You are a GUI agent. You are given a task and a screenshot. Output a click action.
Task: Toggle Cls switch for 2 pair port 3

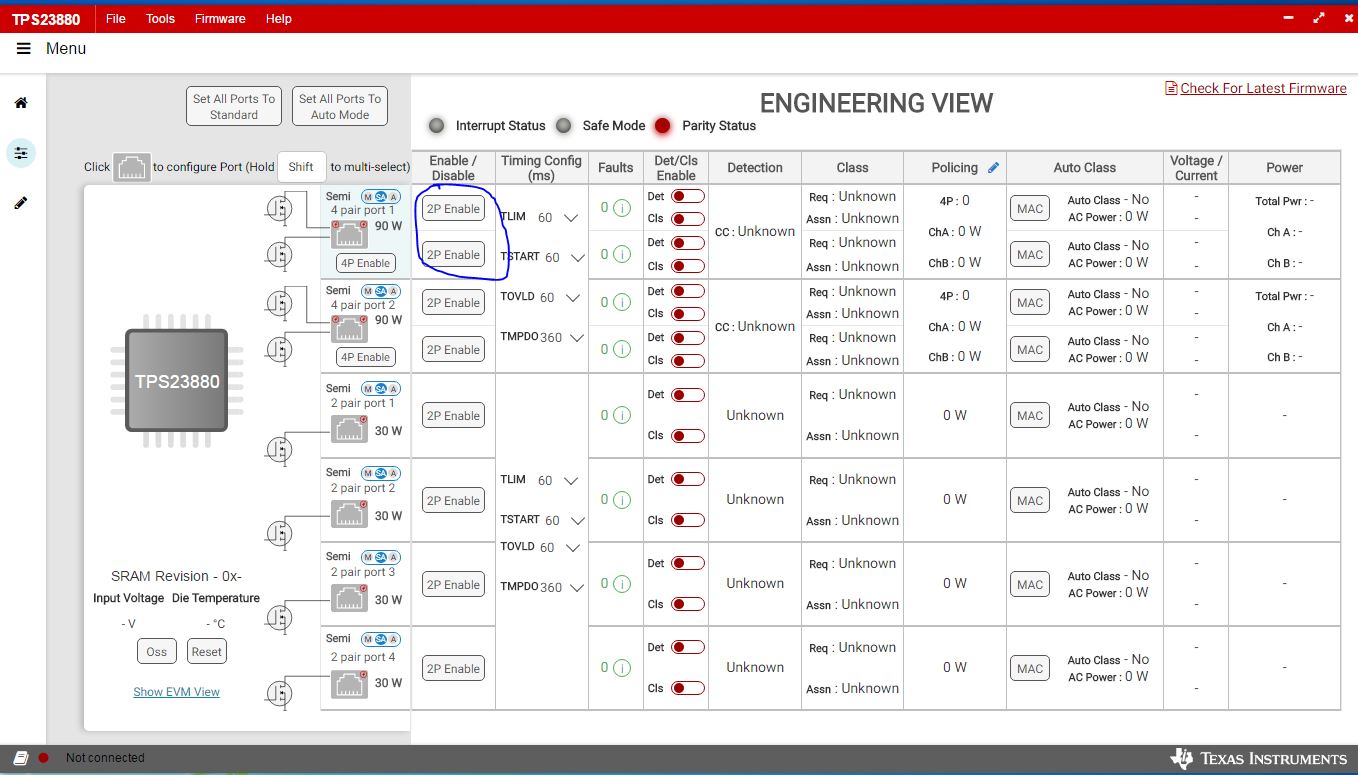(688, 604)
